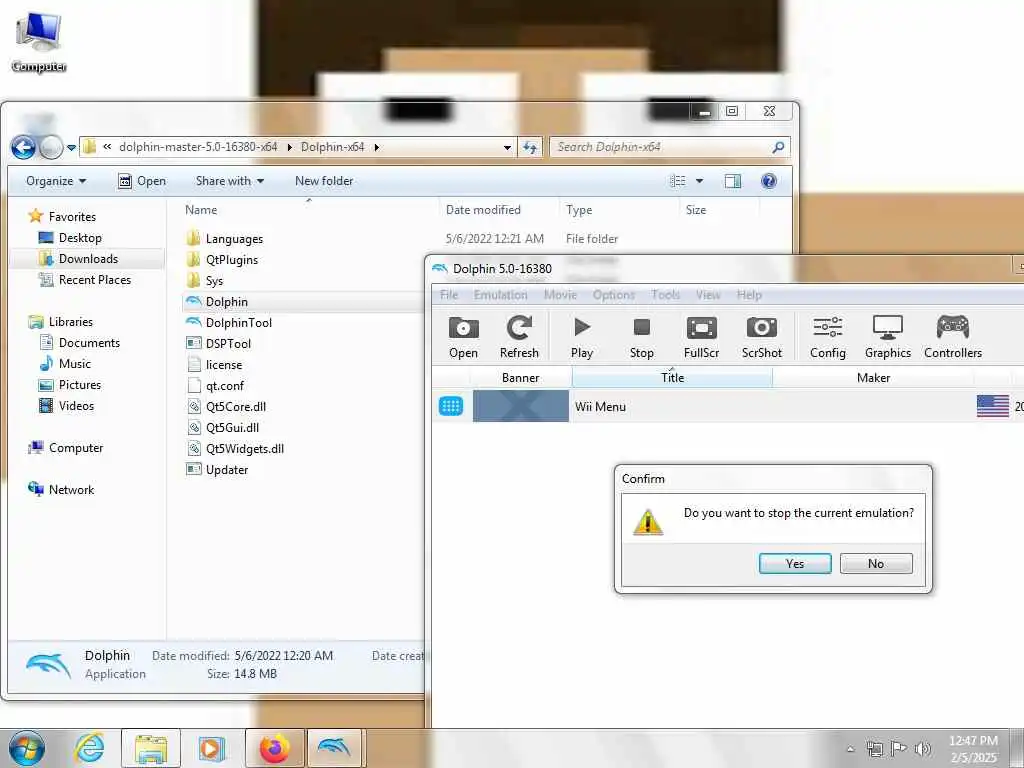Select the DolphinTool file
Screen dimensions: 1024x768
[238, 323]
